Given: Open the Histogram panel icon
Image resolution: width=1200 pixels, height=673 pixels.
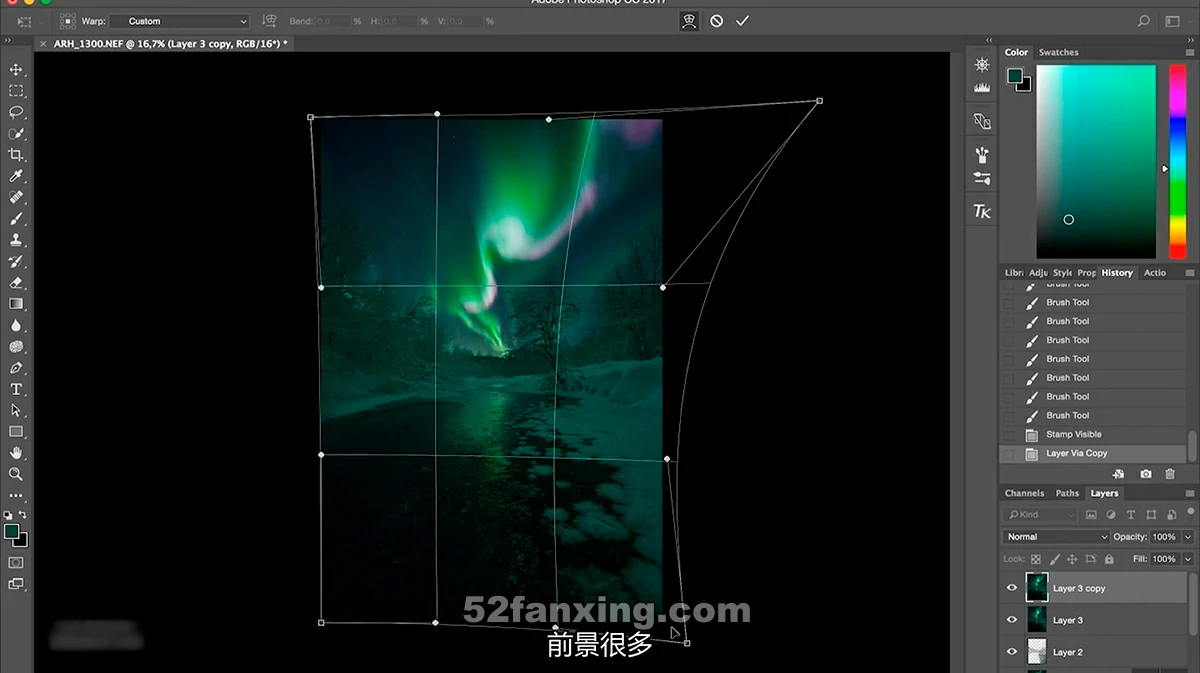Looking at the screenshot, I should pyautogui.click(x=982, y=88).
